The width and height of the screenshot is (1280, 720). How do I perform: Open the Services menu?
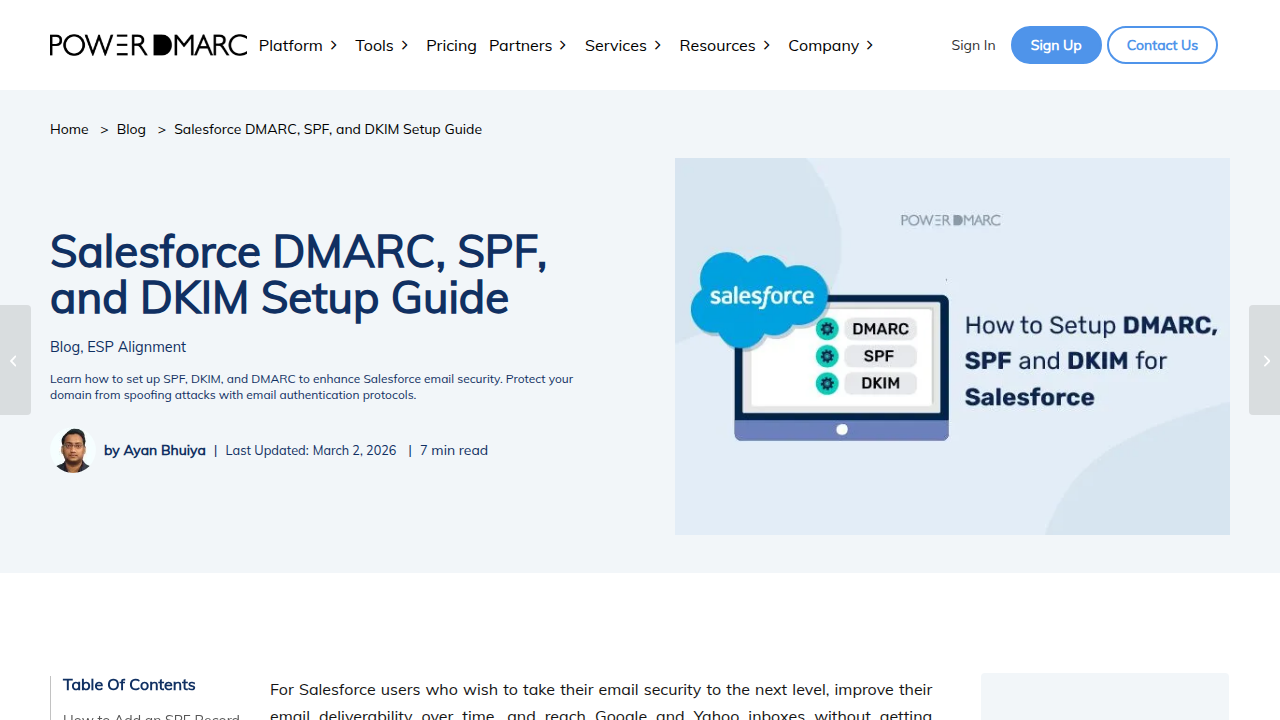coord(616,45)
